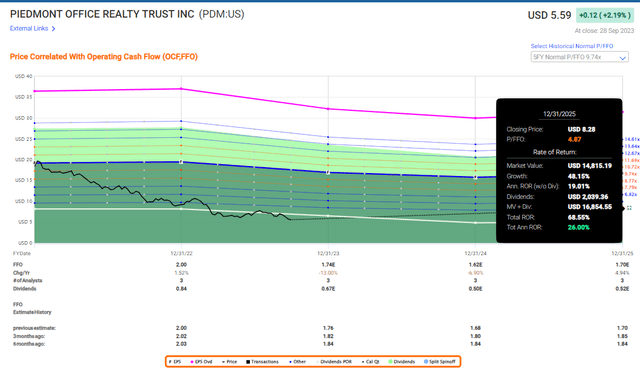Image resolution: width=640 pixels, height=372 pixels.
Task: Click the 2.03 value in 6 months ago row
Action: (181, 344)
